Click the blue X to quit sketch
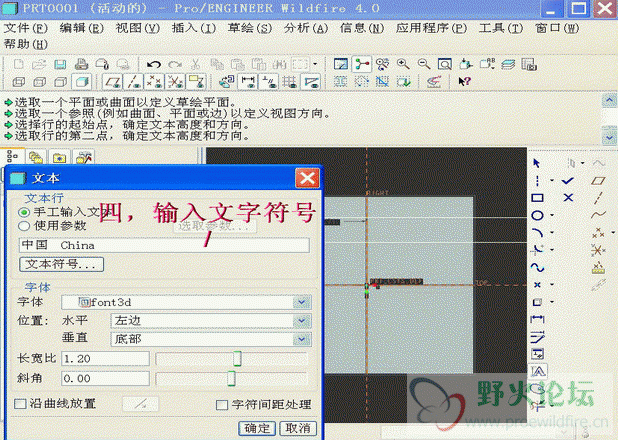This screenshot has width=618, height=440. [x=568, y=198]
